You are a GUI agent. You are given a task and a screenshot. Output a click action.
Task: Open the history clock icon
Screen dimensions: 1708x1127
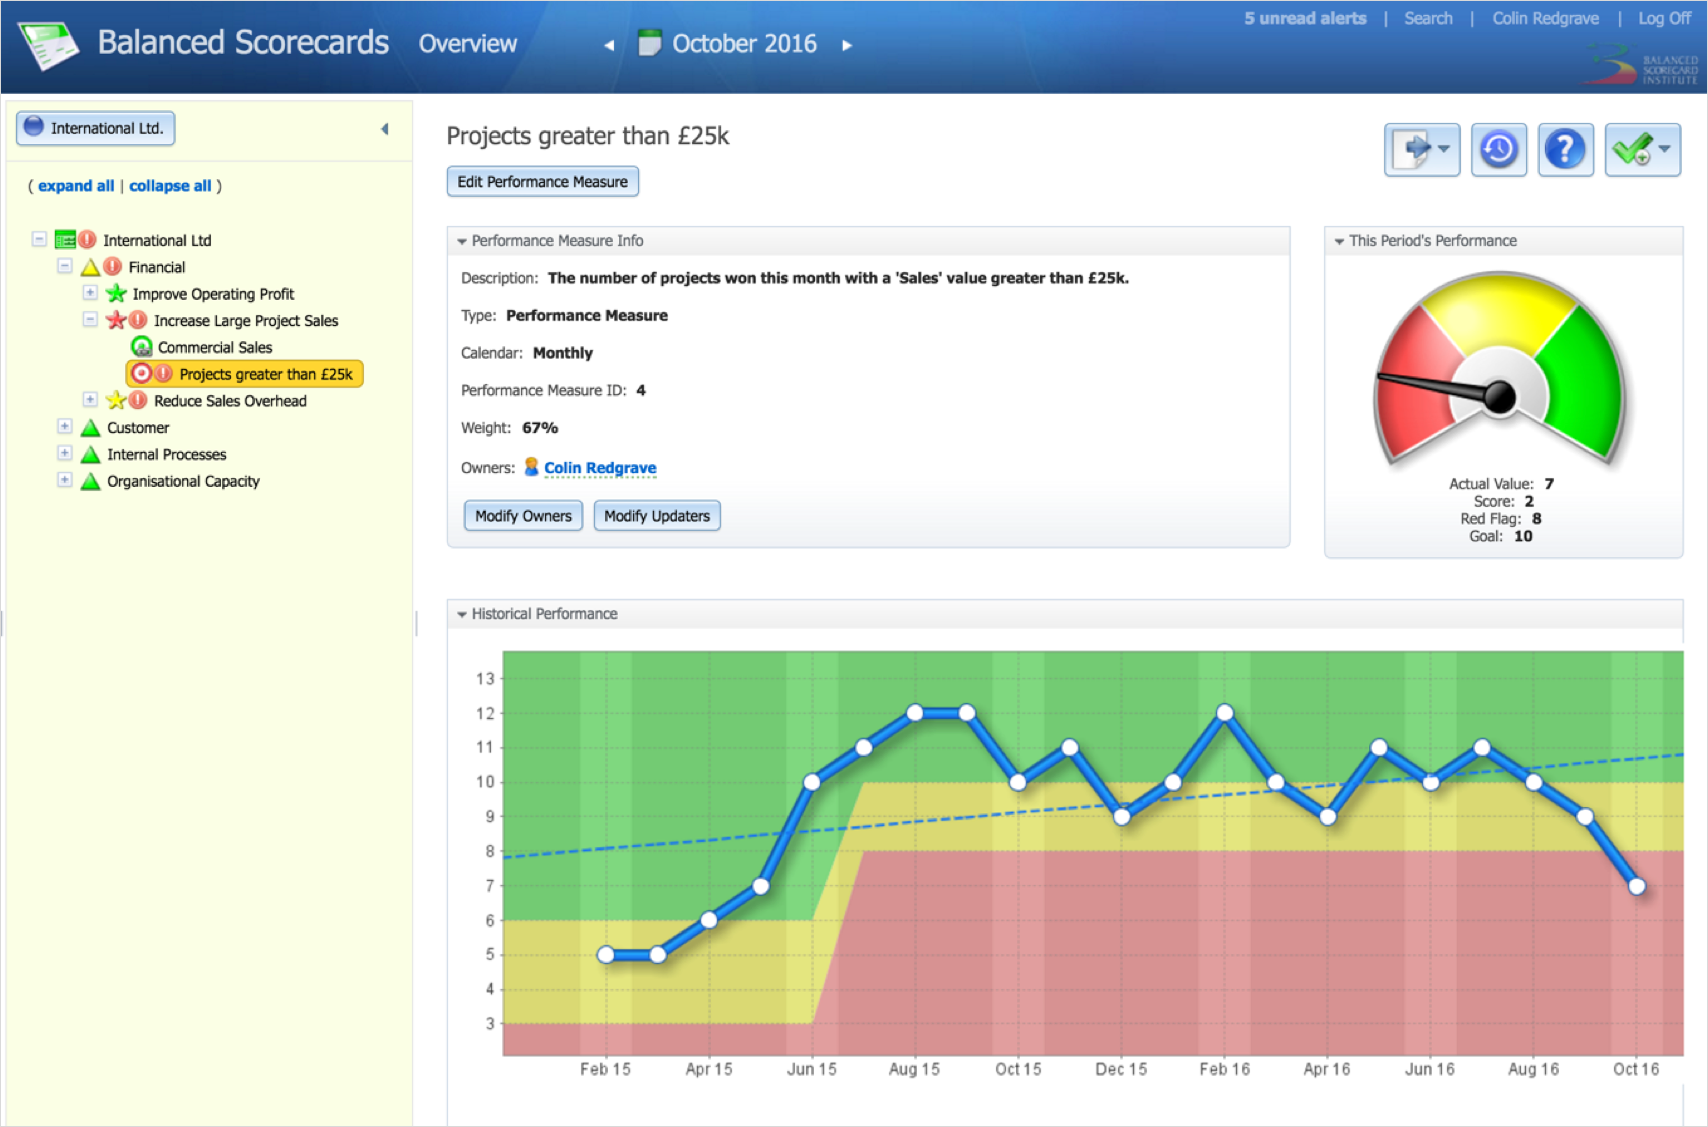click(1499, 150)
